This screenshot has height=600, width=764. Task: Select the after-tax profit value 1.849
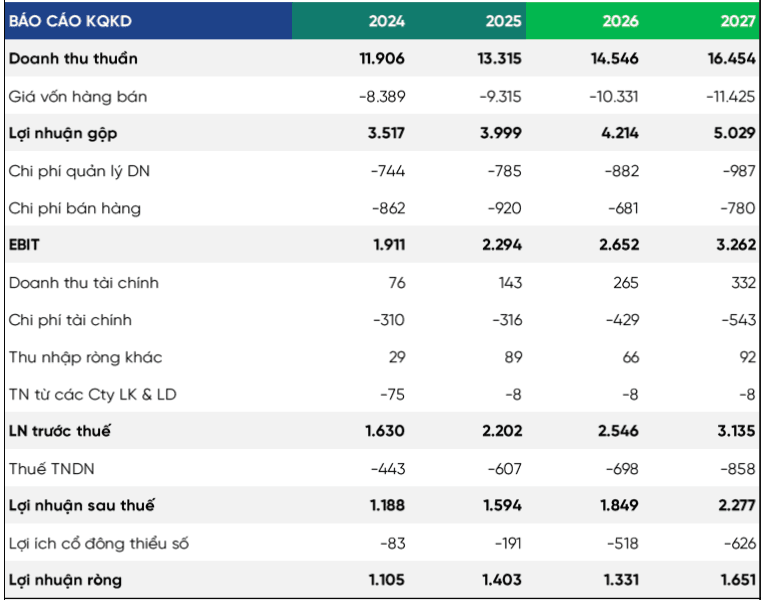pyautogui.click(x=619, y=505)
